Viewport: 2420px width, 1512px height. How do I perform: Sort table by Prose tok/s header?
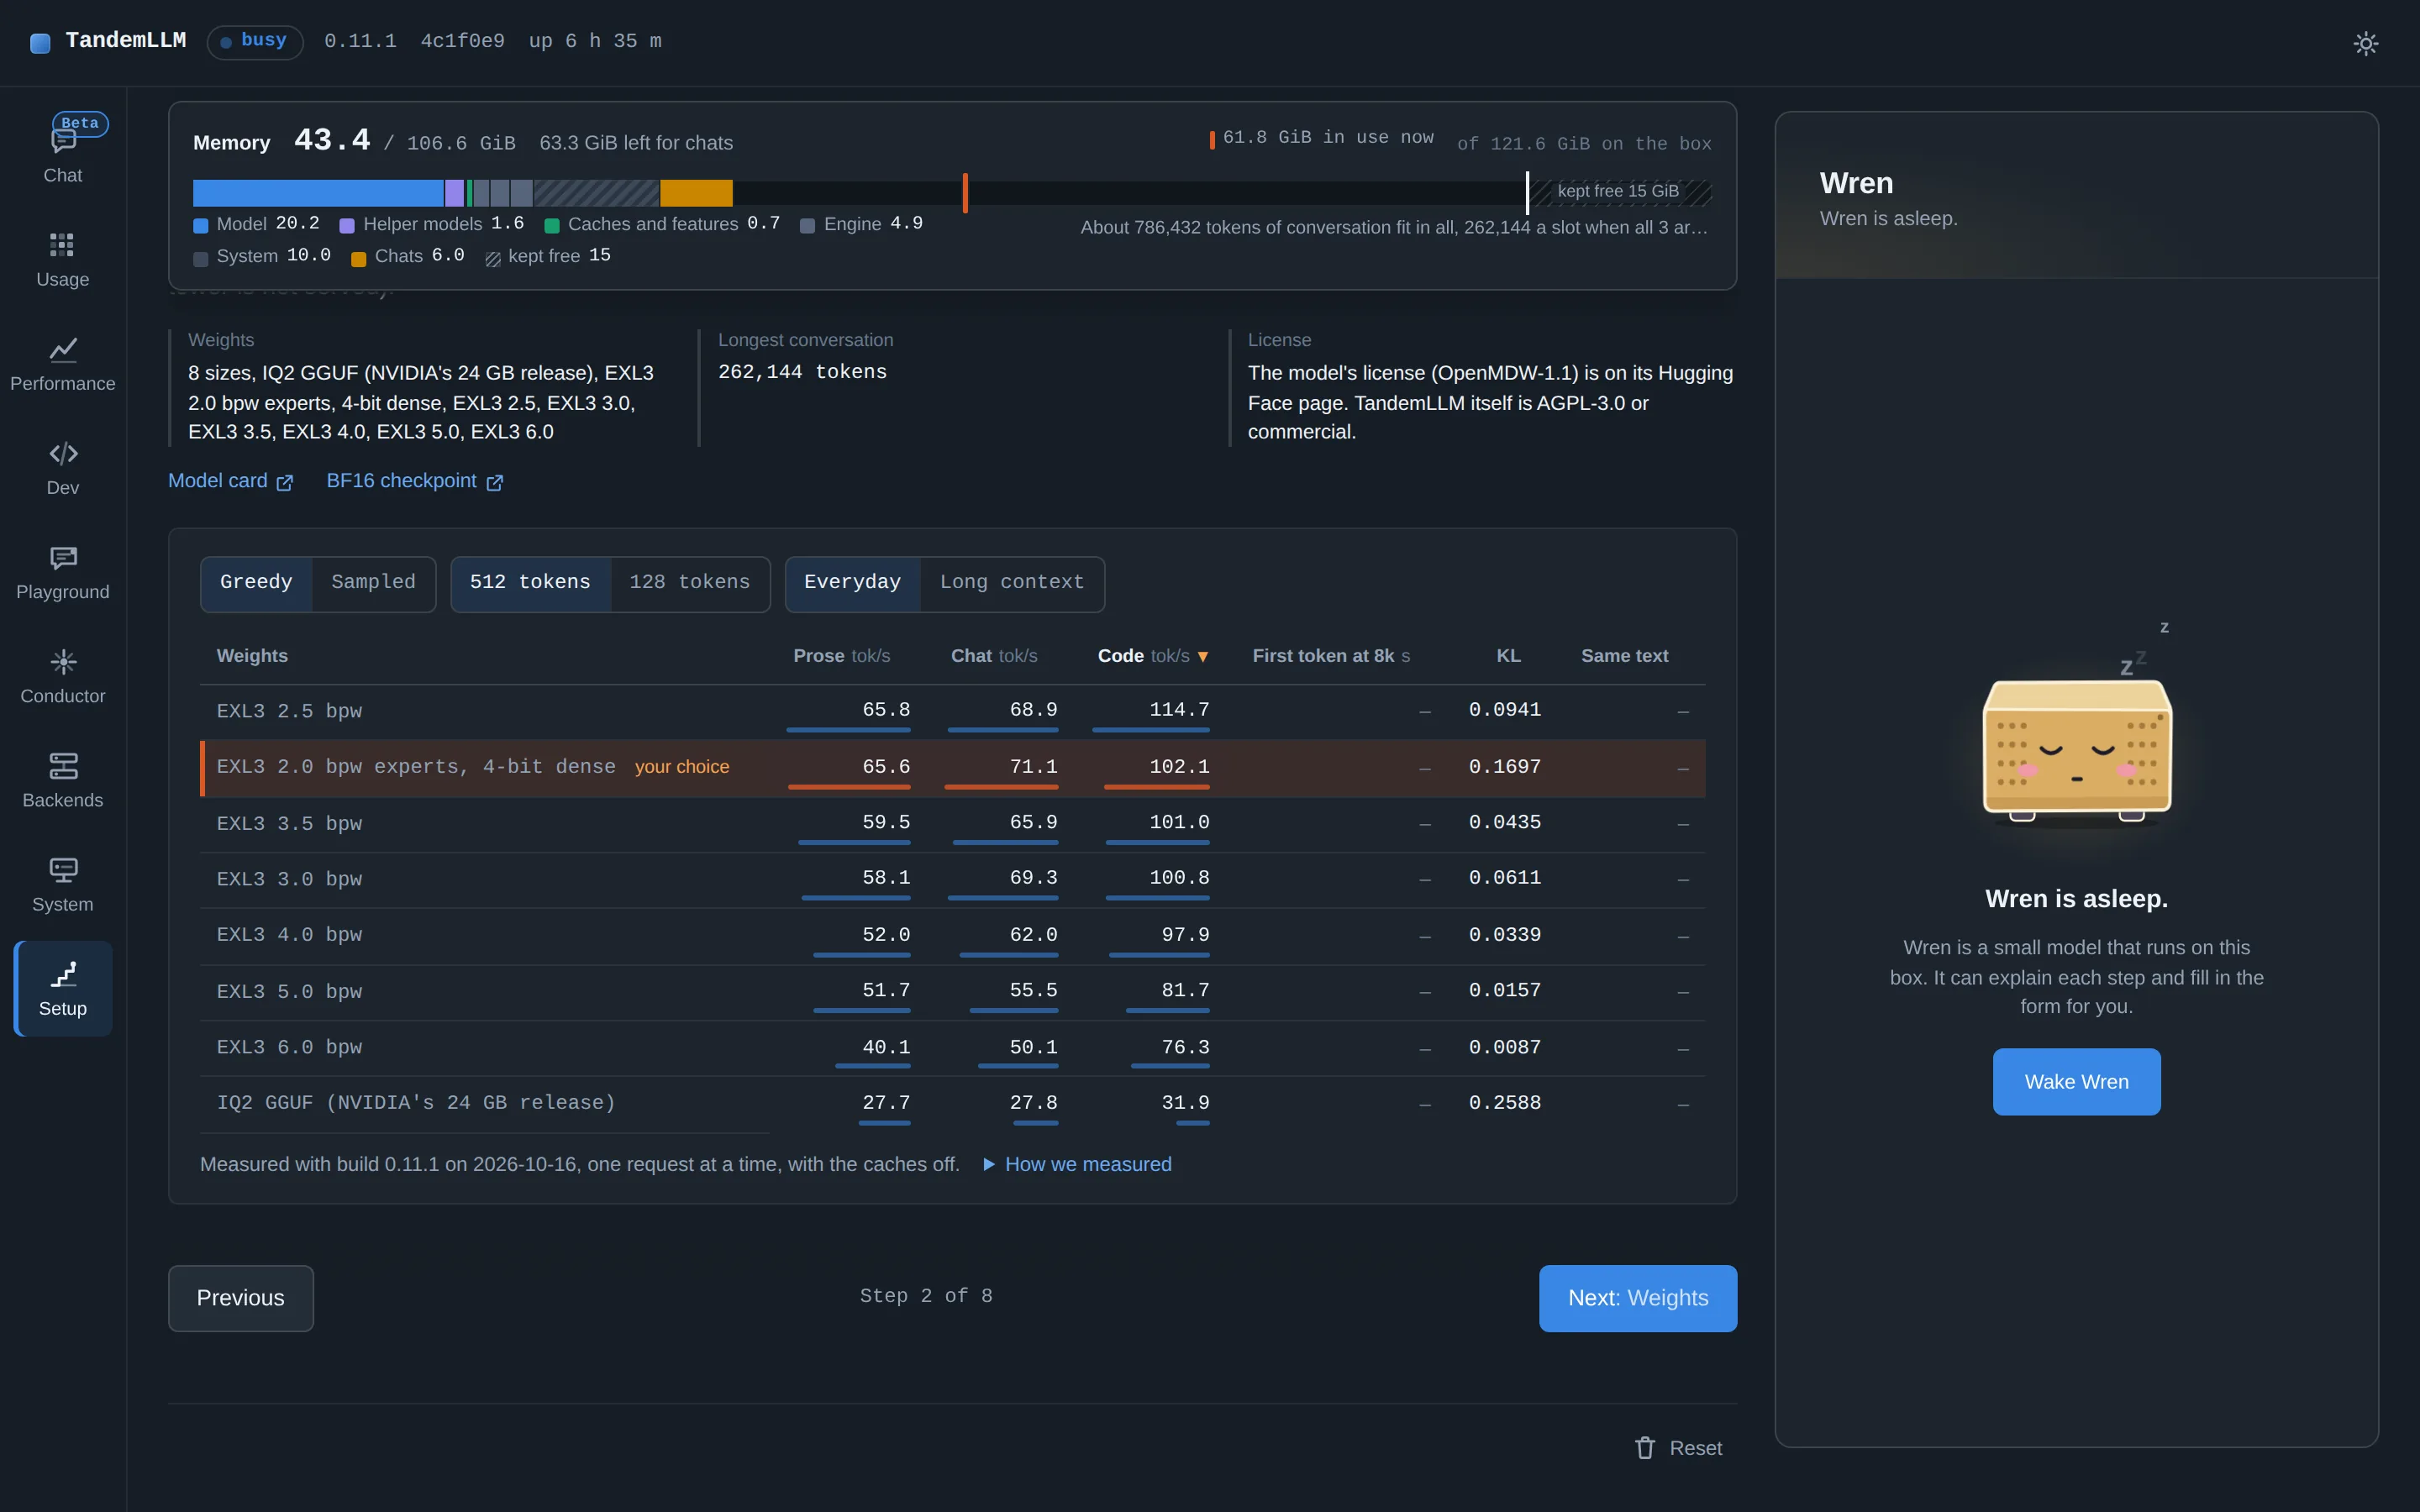(x=841, y=656)
